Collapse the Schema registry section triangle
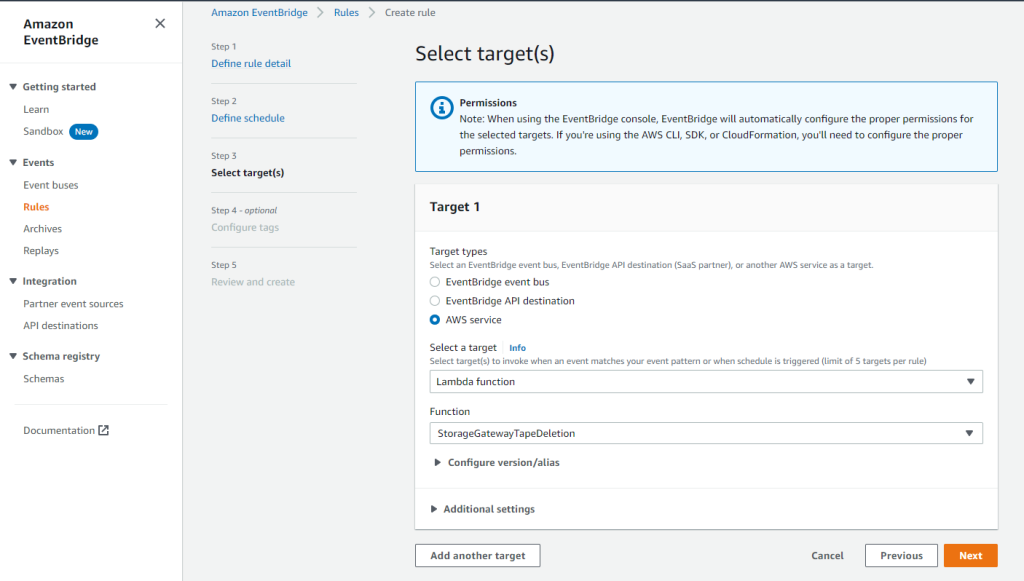Screen dimensions: 1024x581 [x=13, y=356]
